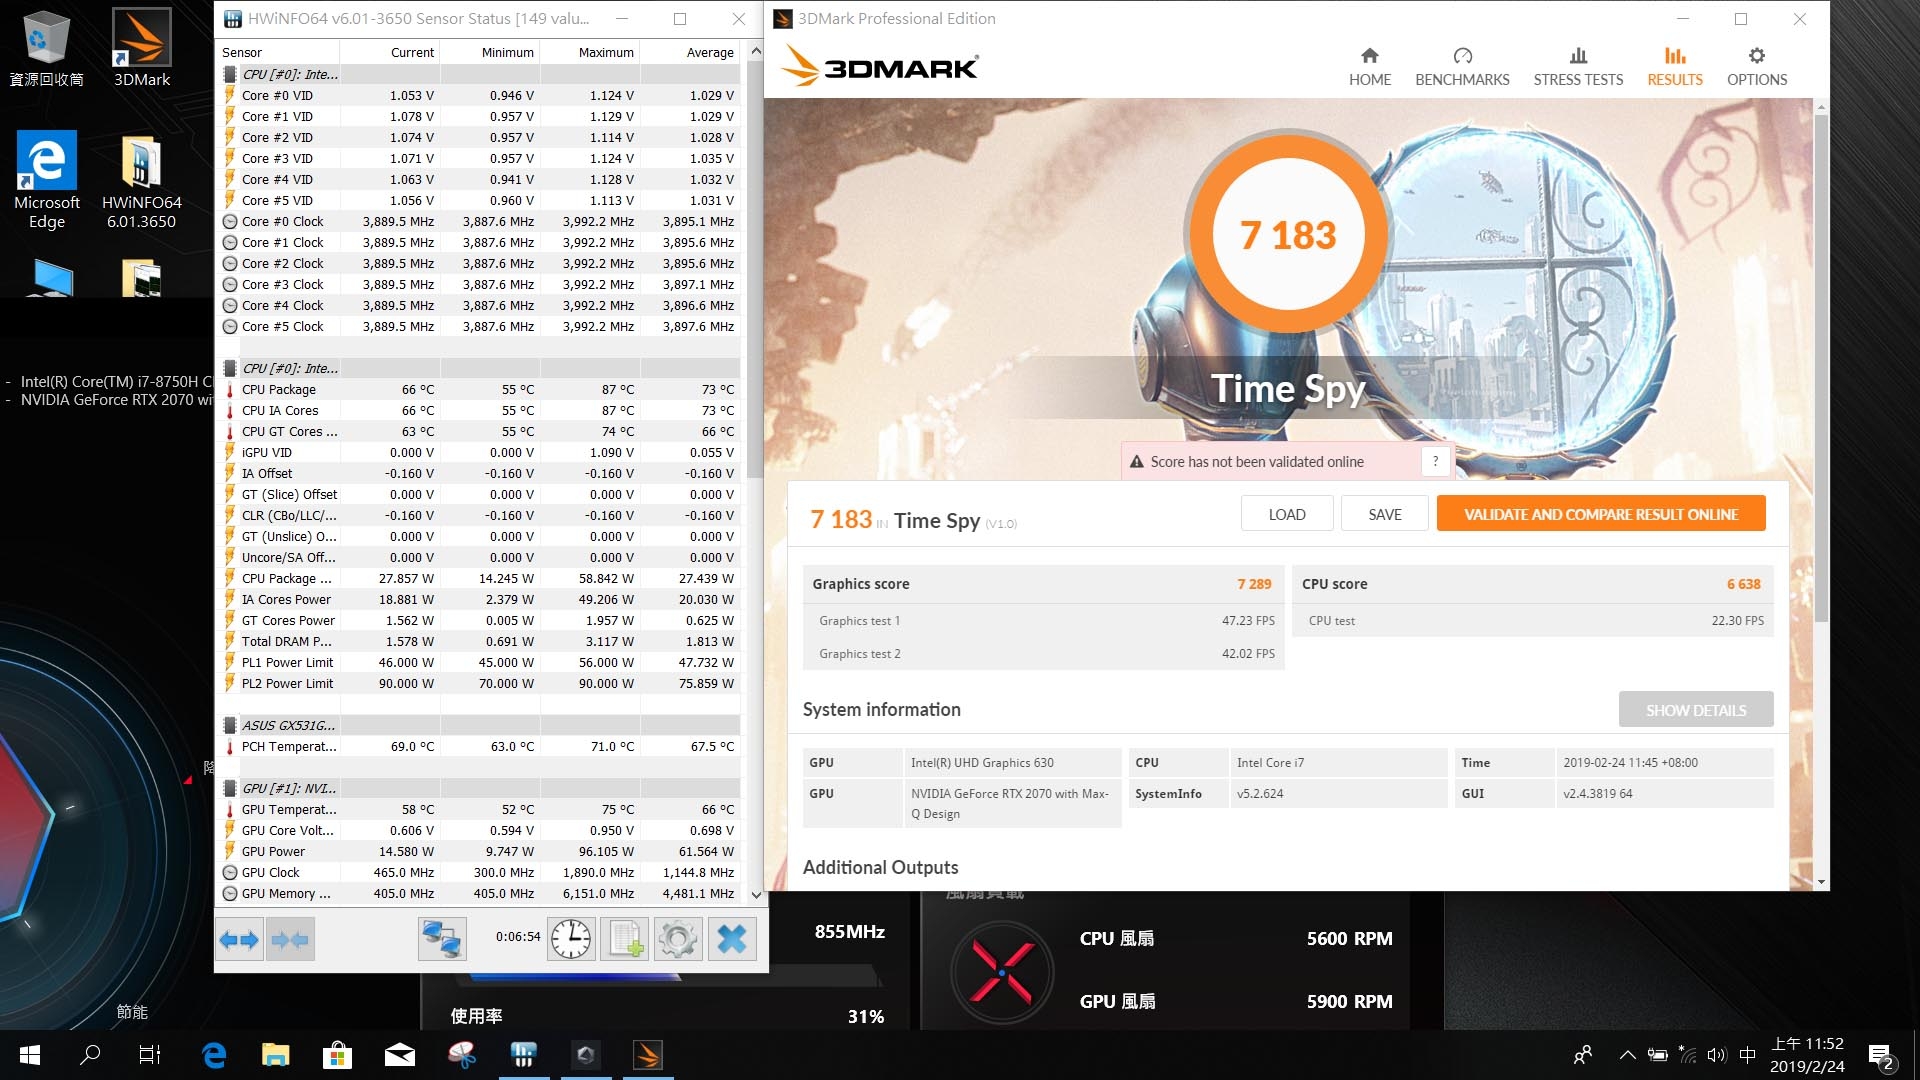Image resolution: width=1920 pixels, height=1080 pixels.
Task: Select the PCH Temperature row
Action: tap(480, 747)
